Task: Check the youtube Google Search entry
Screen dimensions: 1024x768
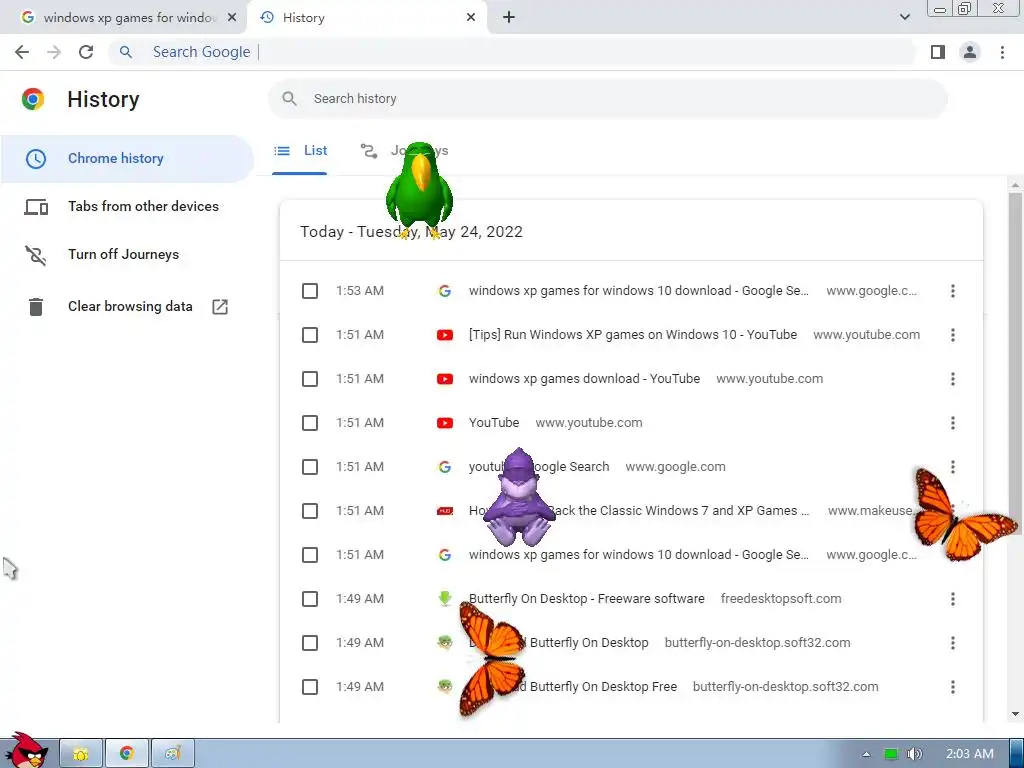Action: (x=310, y=467)
